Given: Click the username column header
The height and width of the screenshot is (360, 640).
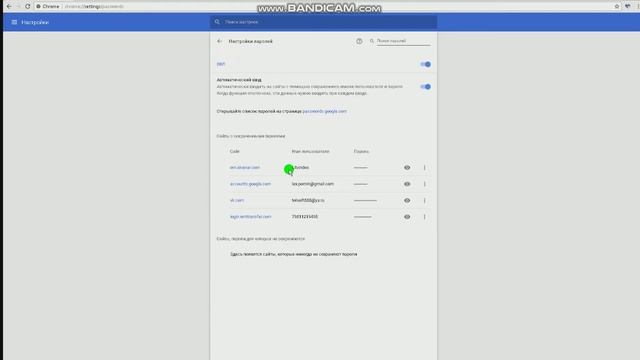Looking at the screenshot, I should click(310, 151).
